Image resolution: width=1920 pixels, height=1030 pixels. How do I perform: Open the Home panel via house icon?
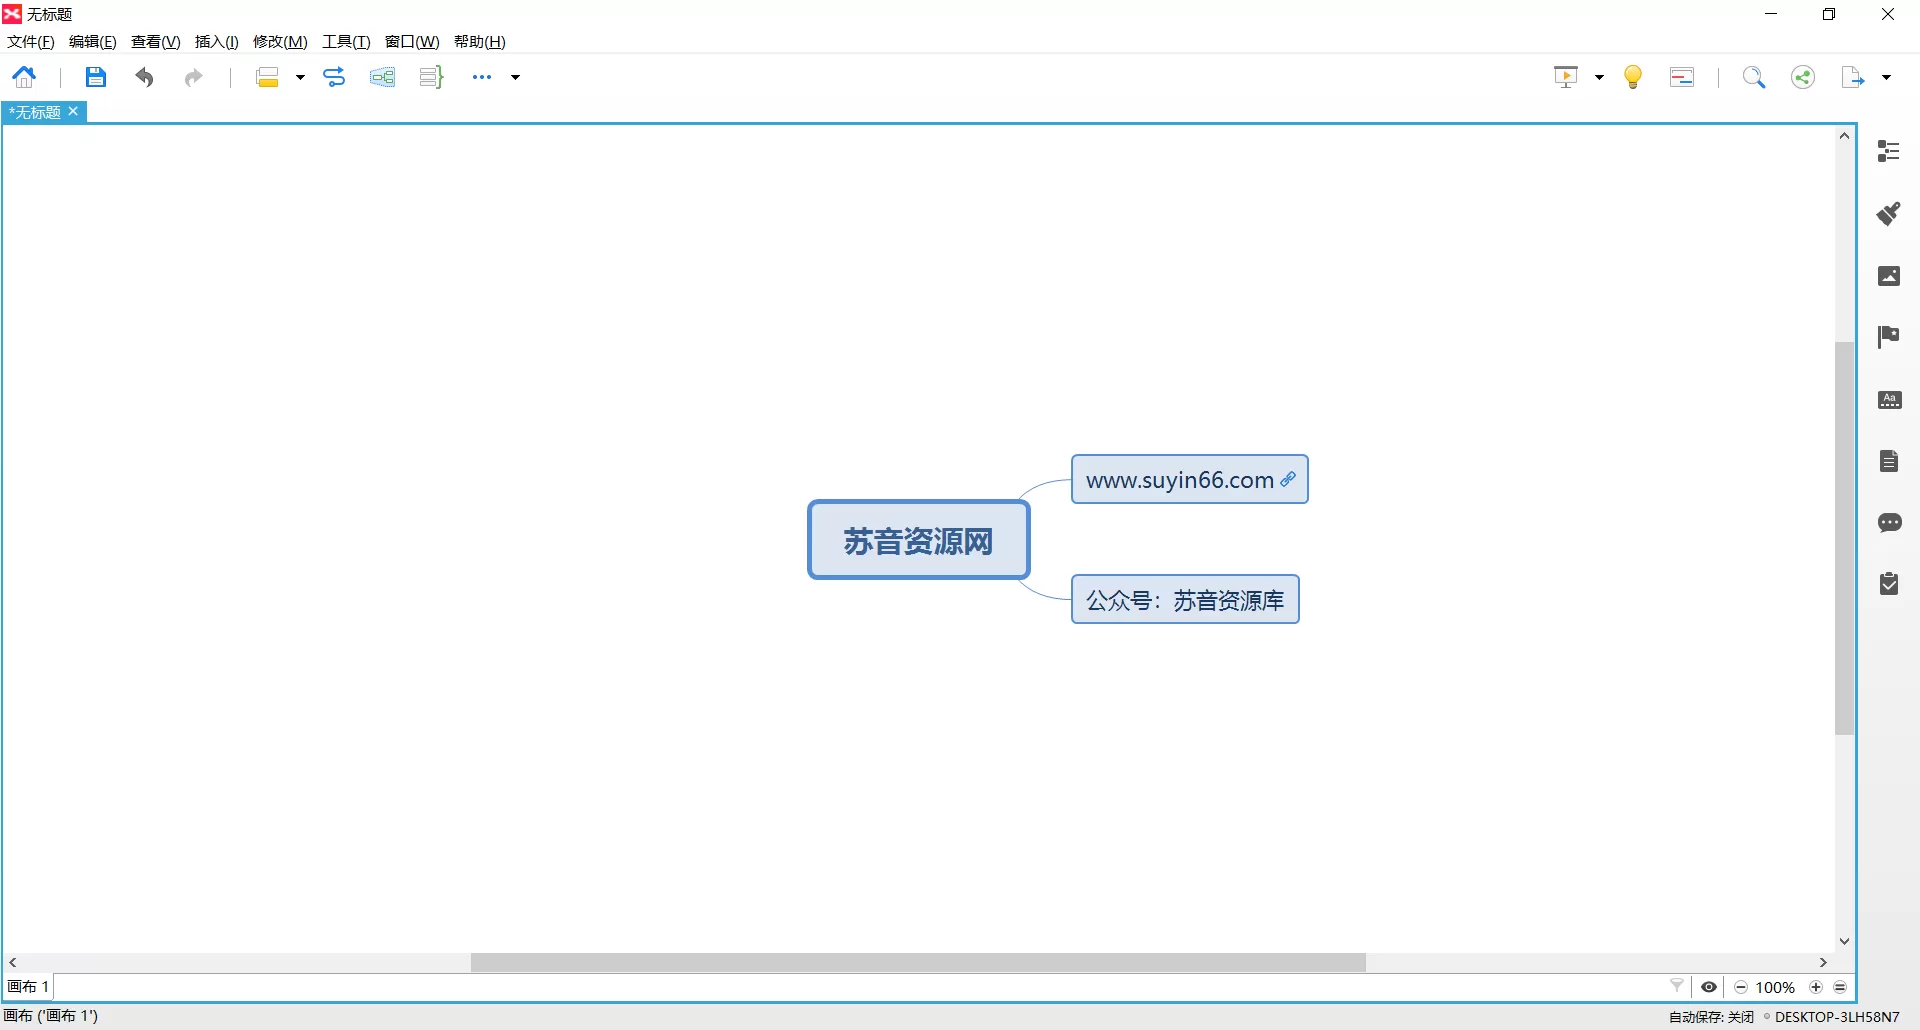pyautogui.click(x=24, y=76)
